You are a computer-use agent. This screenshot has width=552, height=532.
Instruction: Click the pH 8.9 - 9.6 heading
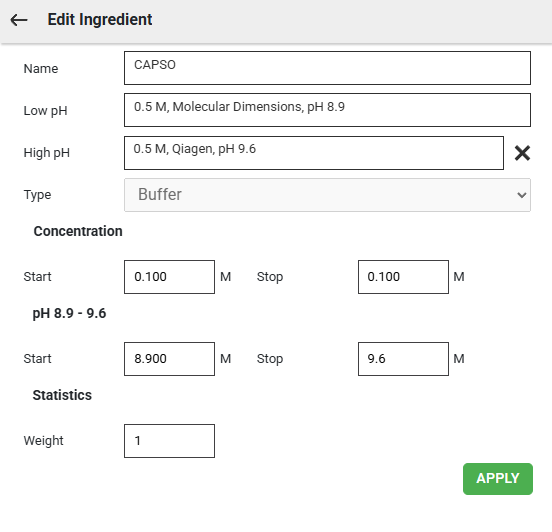point(69,313)
